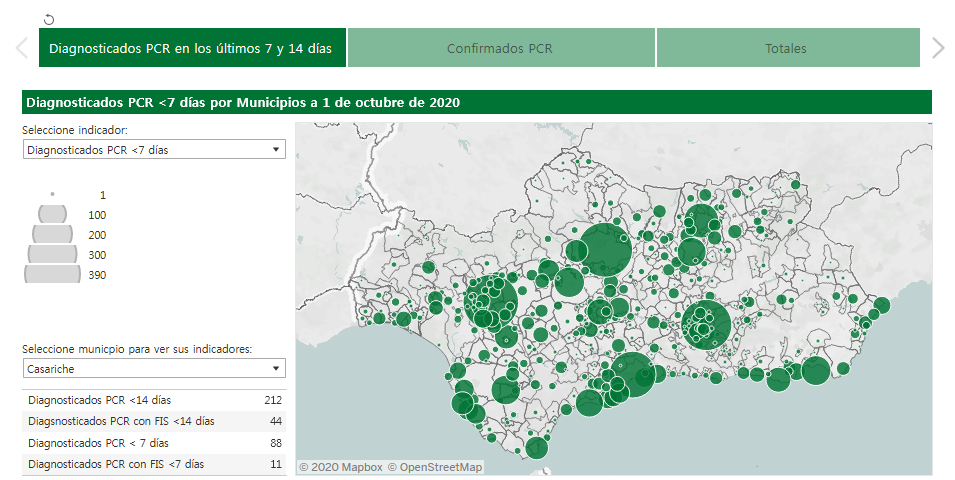Image resolution: width=955 pixels, height=480 pixels.
Task: Switch to the Confirmados PCR tab
Action: point(500,48)
